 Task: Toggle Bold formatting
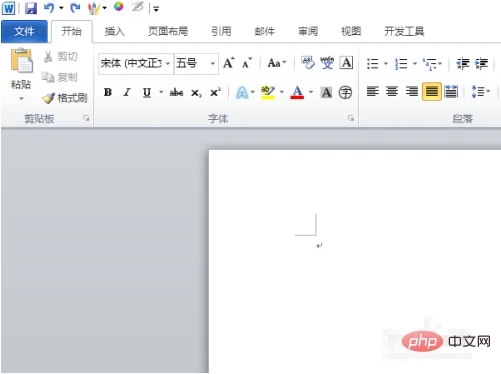point(108,92)
